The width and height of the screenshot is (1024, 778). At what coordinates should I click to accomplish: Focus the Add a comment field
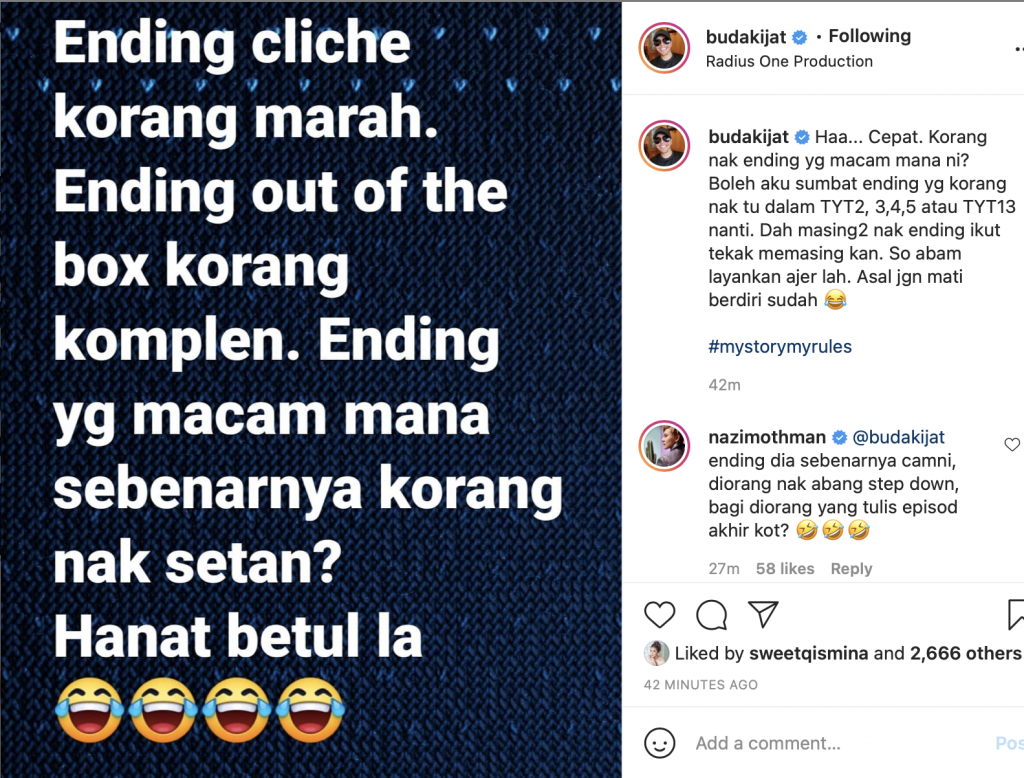point(836,743)
